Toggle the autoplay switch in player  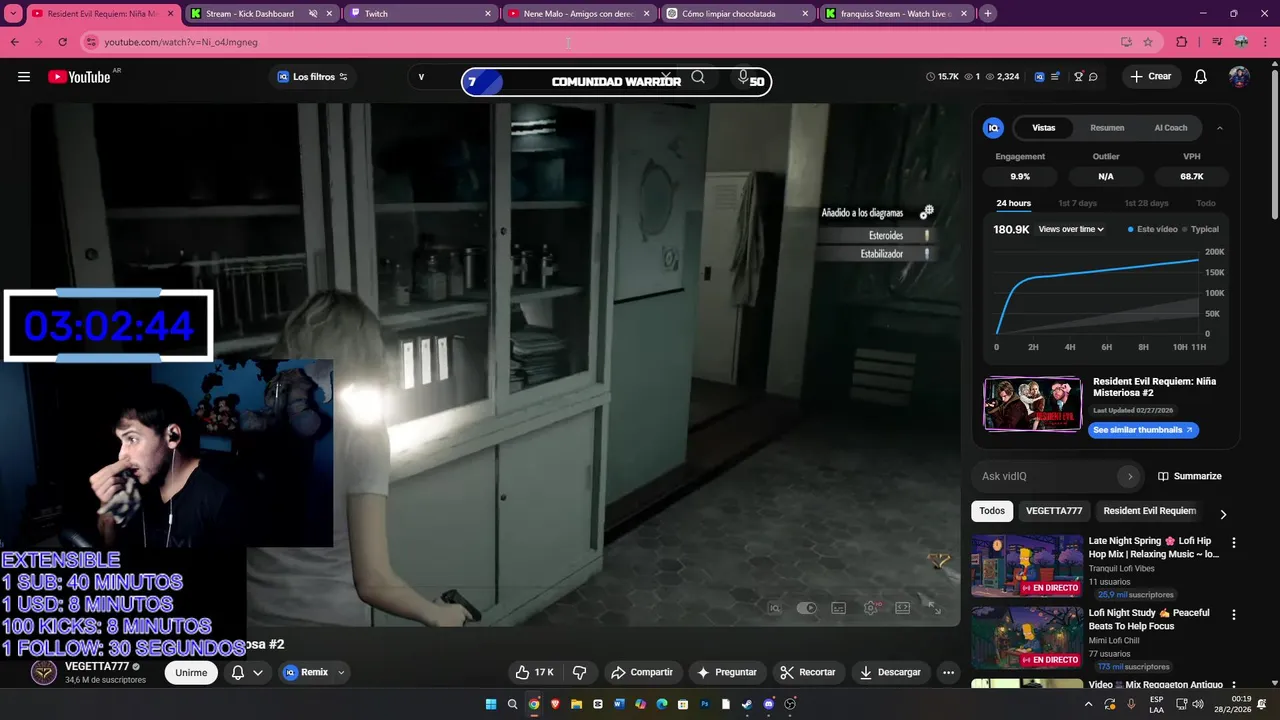tap(806, 608)
